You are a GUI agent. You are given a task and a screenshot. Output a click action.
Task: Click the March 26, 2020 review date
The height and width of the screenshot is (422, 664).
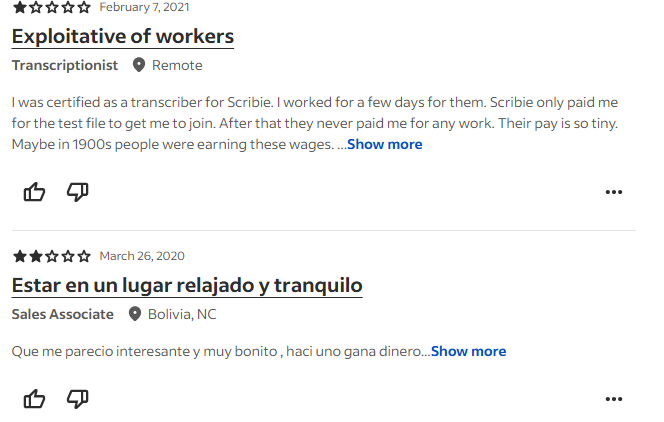pyautogui.click(x=142, y=256)
